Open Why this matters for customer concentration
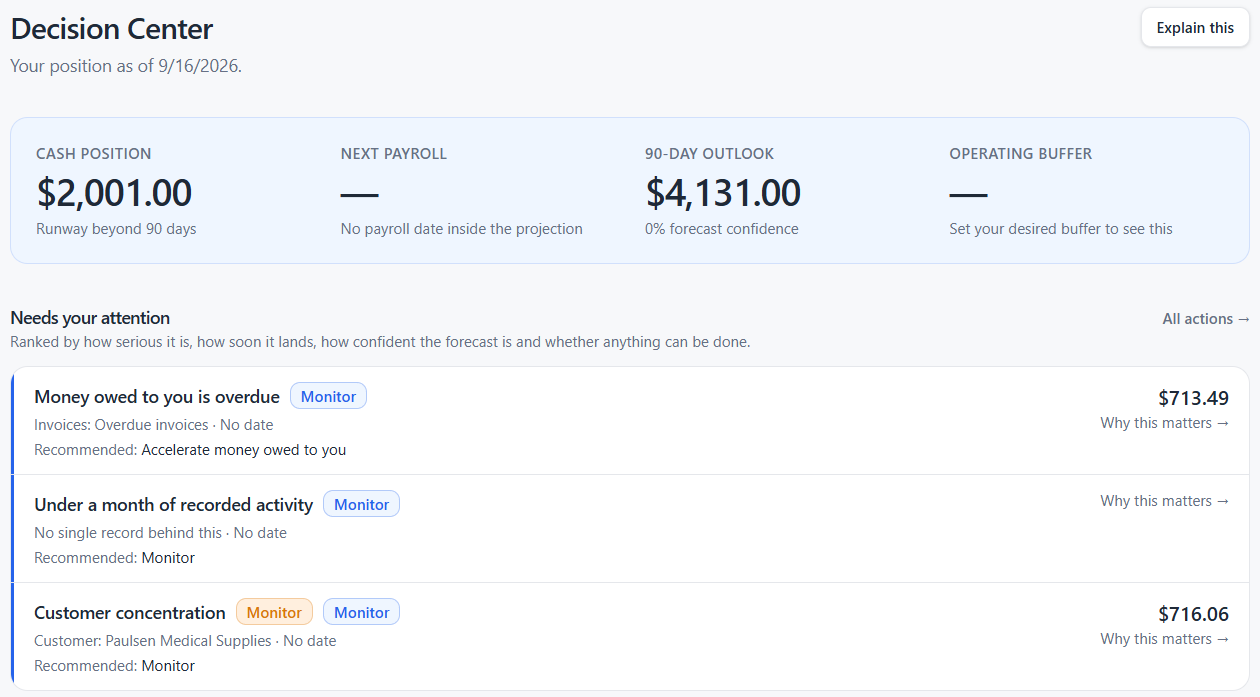The image size is (1260, 697). click(x=1165, y=639)
